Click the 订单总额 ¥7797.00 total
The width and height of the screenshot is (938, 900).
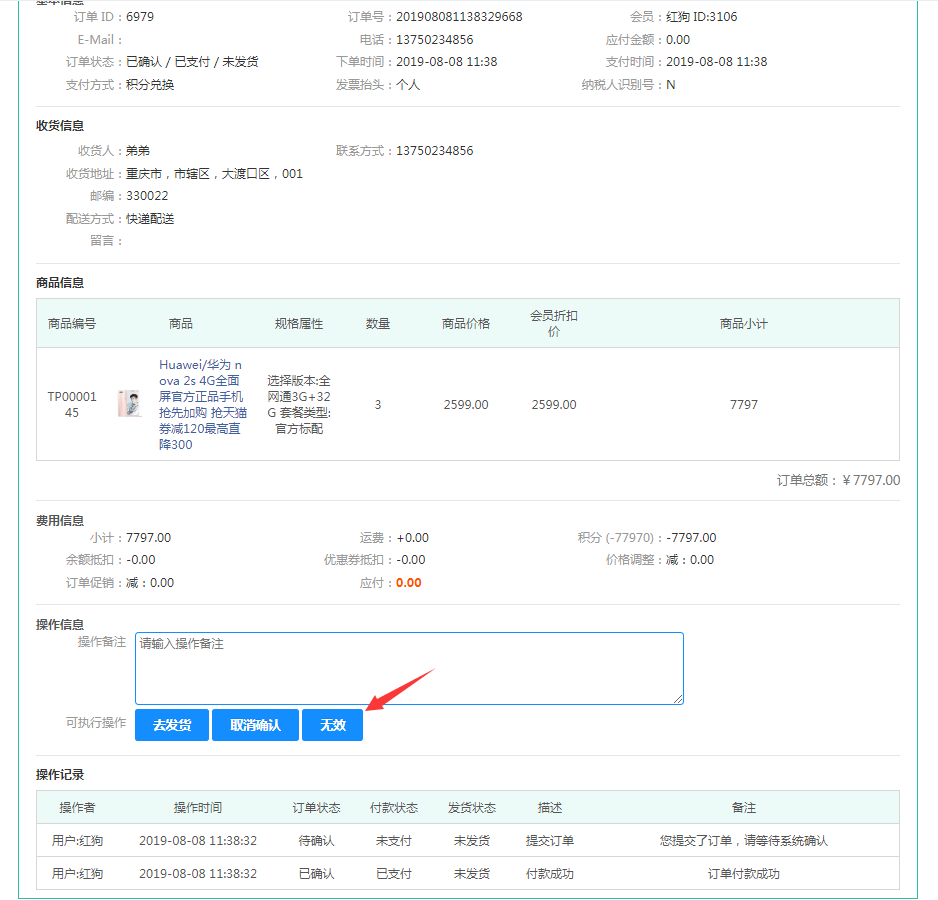click(838, 480)
